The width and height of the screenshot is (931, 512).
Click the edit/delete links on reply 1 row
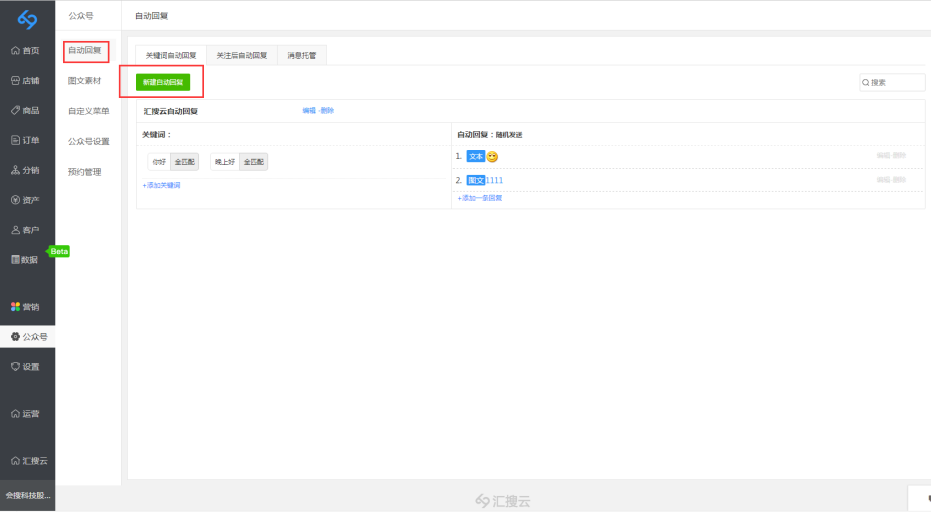coord(891,156)
